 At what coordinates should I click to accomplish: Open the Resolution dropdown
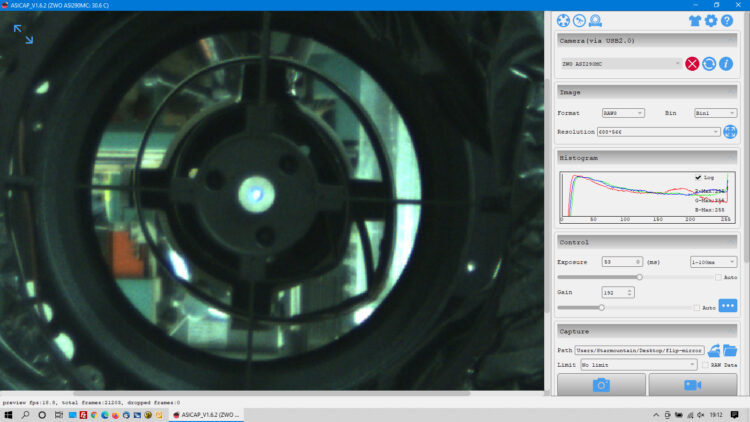pyautogui.click(x=658, y=132)
